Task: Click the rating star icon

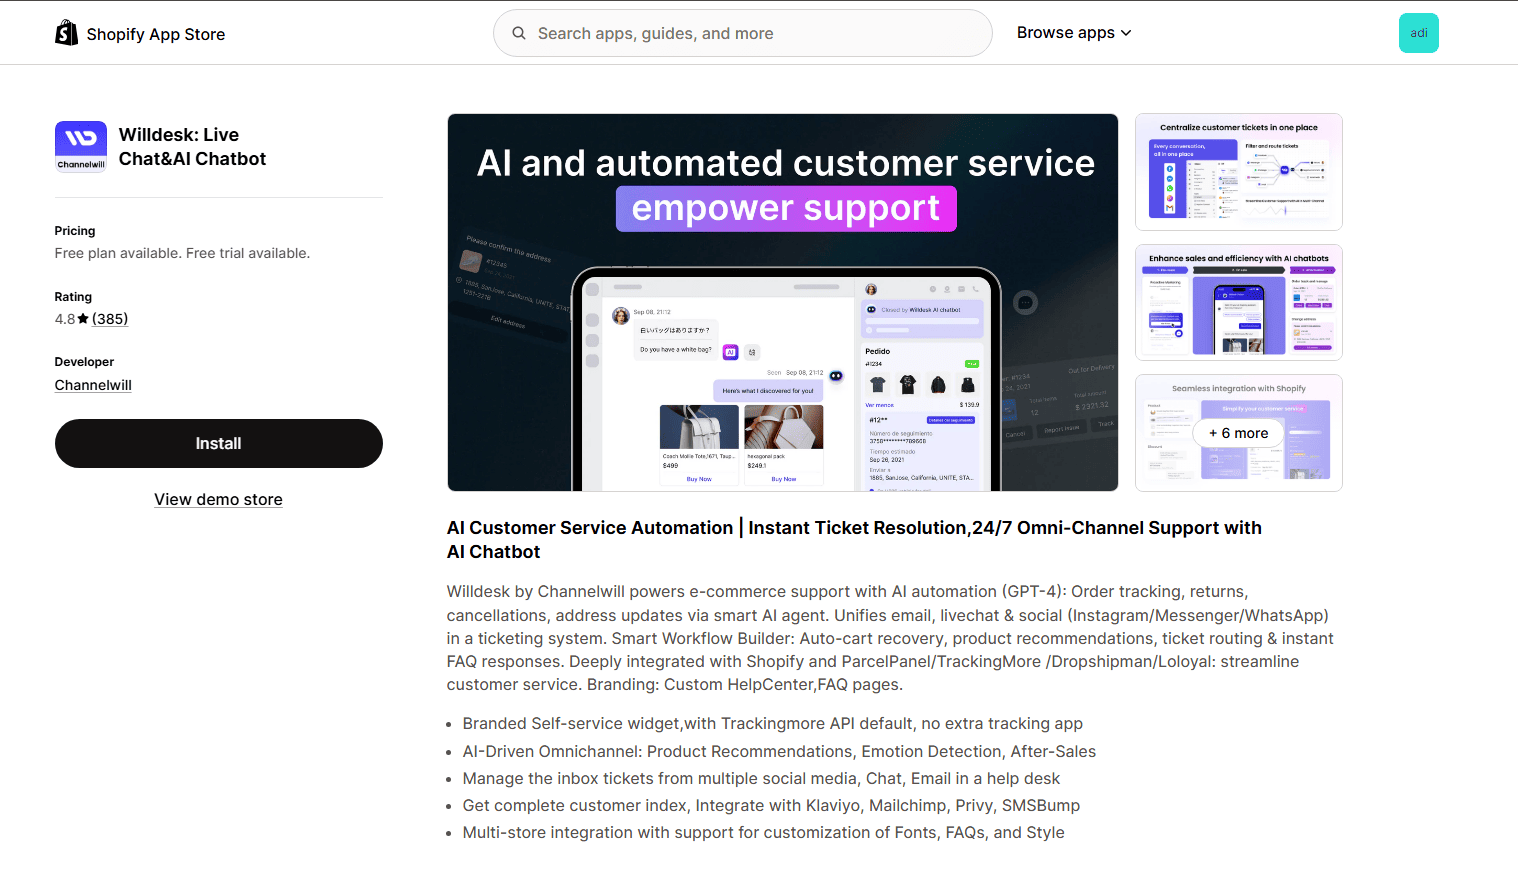Action: [83, 319]
